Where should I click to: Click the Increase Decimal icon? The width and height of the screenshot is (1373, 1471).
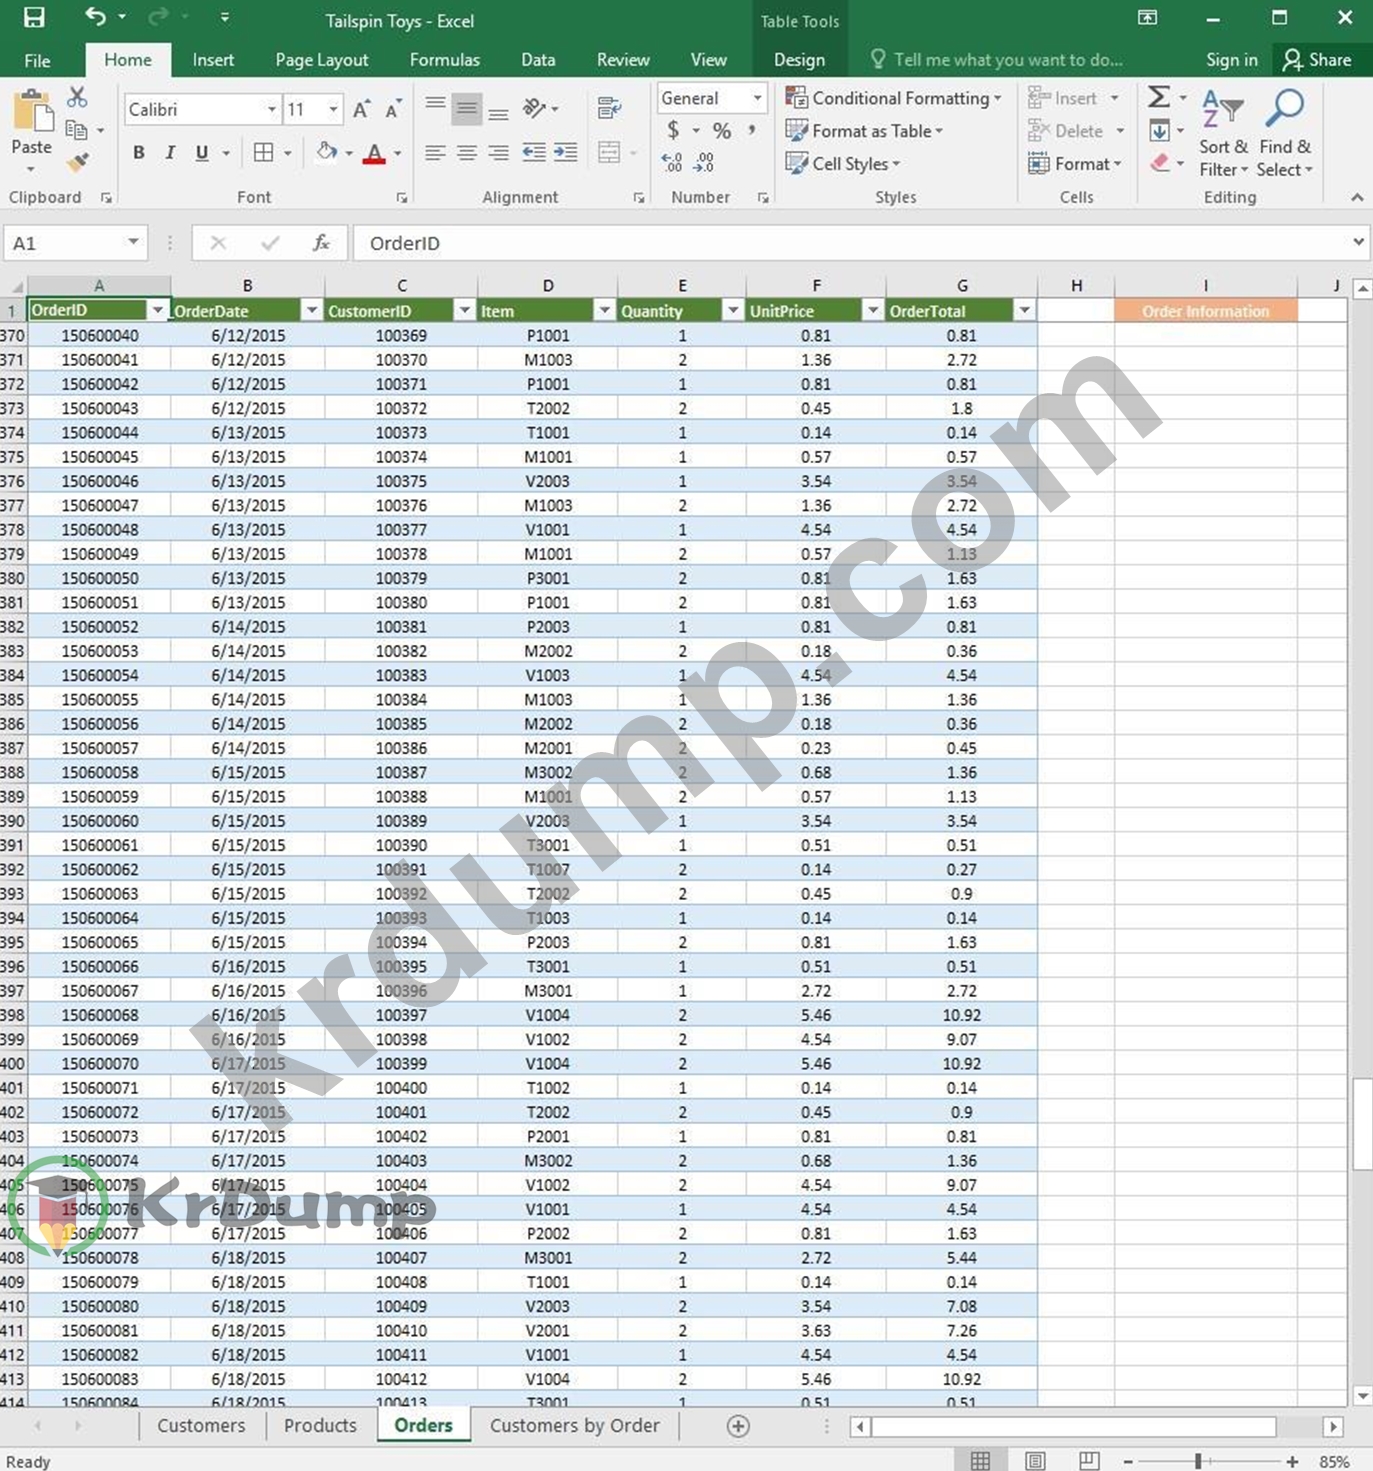tap(672, 162)
